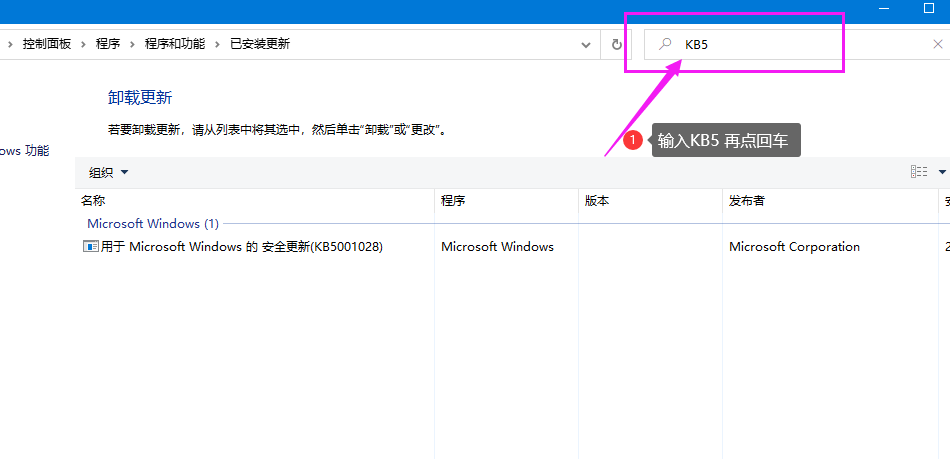
Task: Open the address bar history dropdown
Action: 587,45
